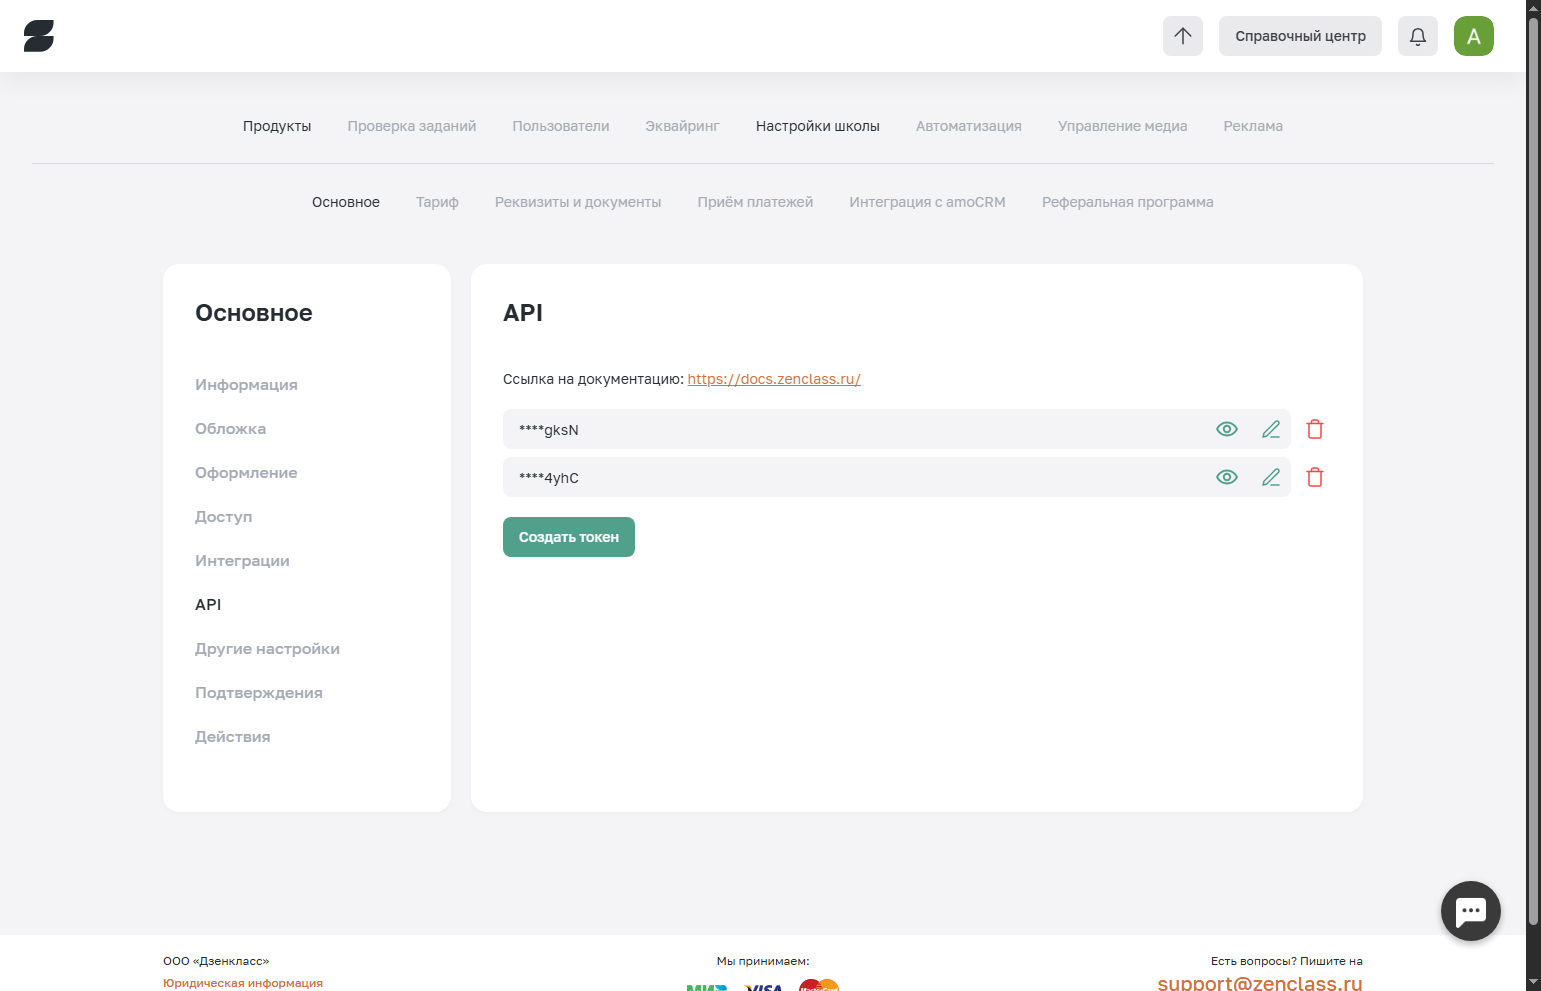This screenshot has width=1541, height=991.
Task: Switch to the Тариф sub-tab
Action: coord(437,202)
